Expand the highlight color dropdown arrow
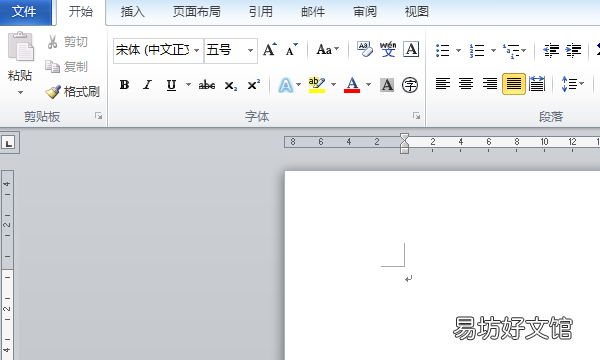The width and height of the screenshot is (600, 360). click(x=333, y=85)
